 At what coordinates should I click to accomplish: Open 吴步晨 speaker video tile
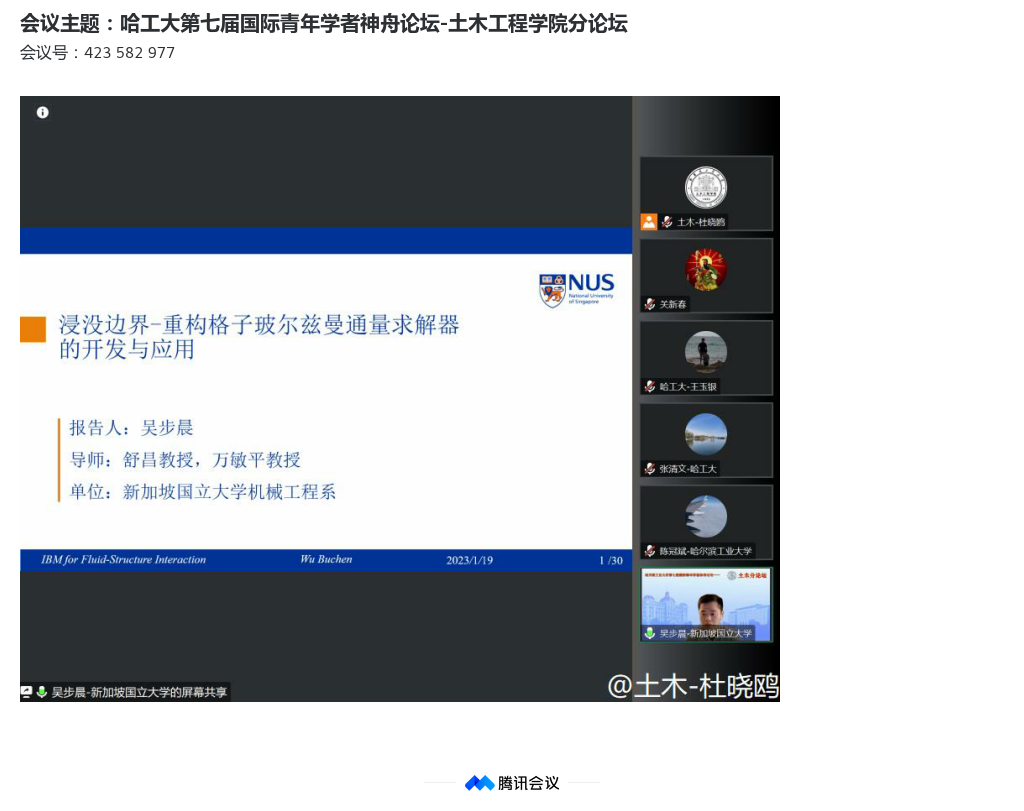pyautogui.click(x=706, y=600)
